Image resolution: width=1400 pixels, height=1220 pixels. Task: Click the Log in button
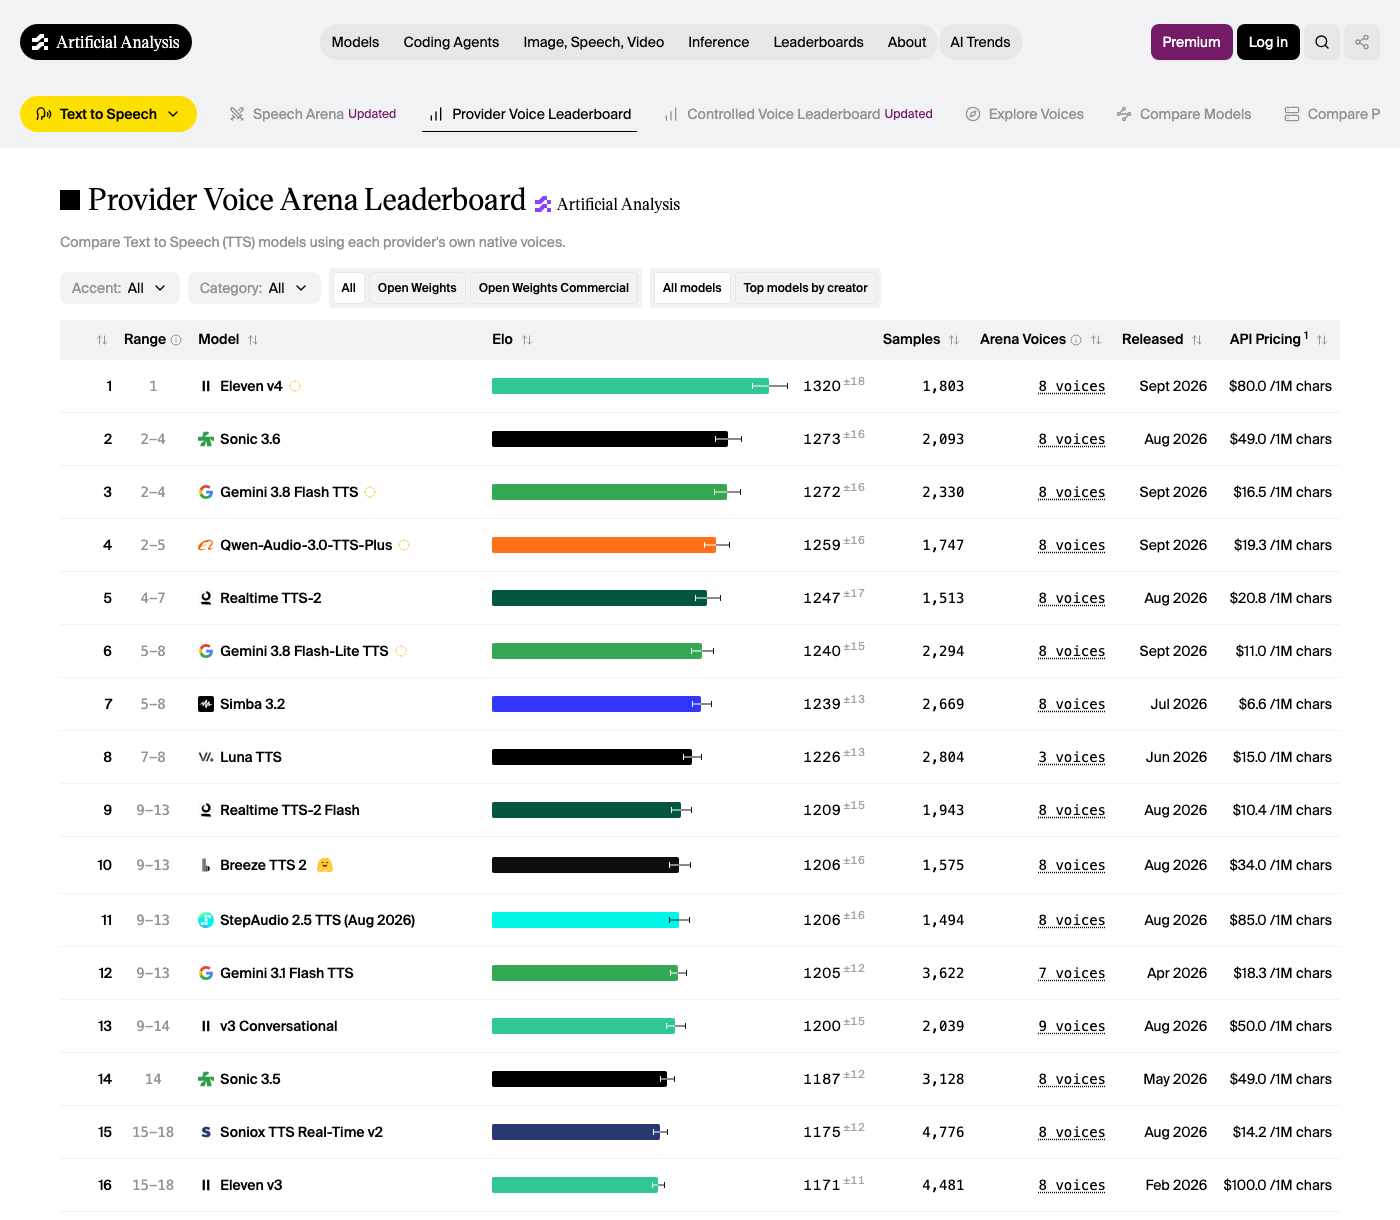[x=1268, y=42]
